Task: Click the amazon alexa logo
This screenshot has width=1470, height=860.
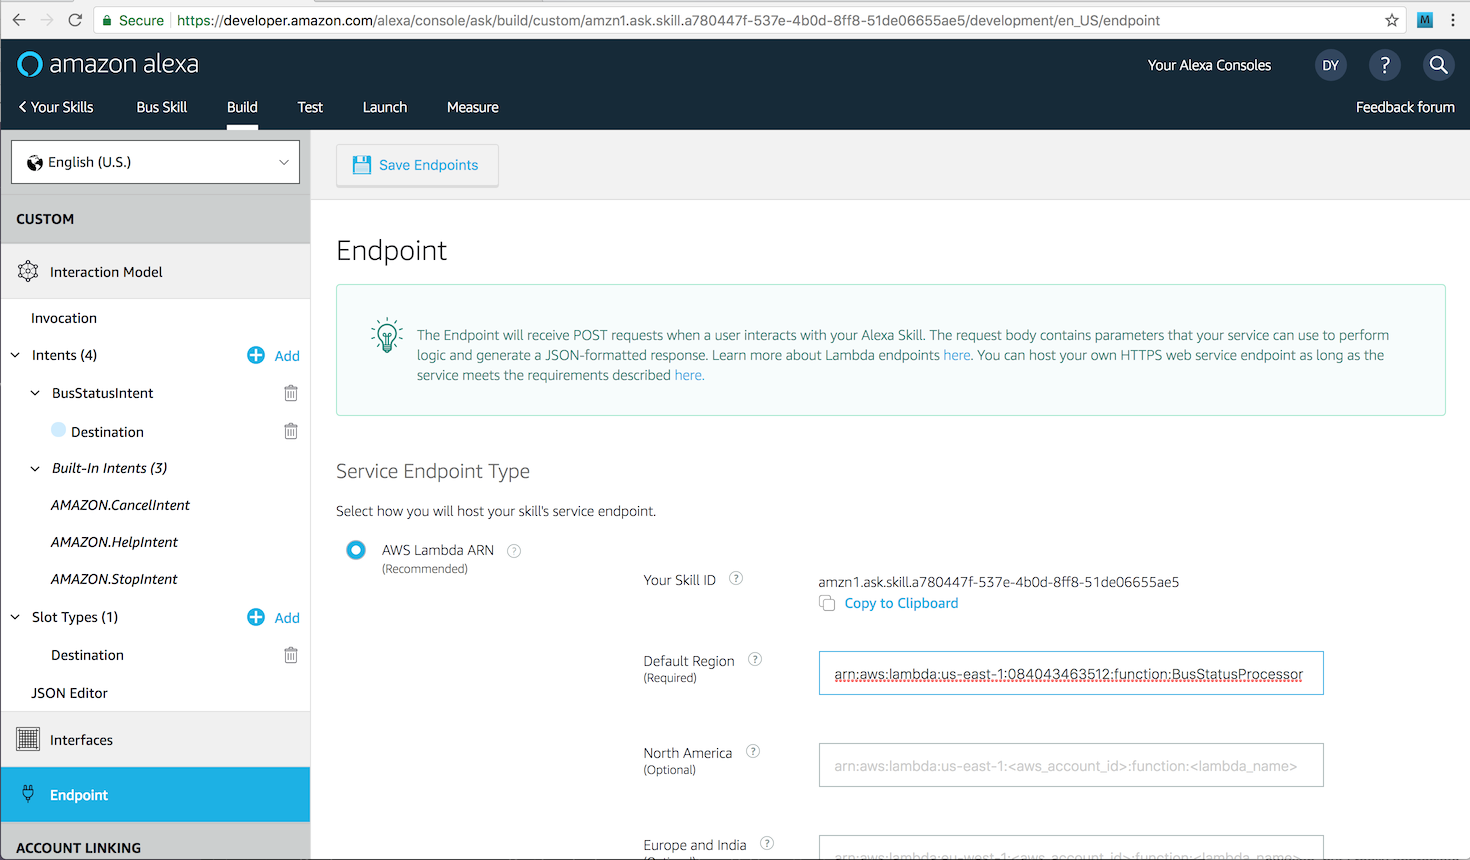Action: click(108, 64)
